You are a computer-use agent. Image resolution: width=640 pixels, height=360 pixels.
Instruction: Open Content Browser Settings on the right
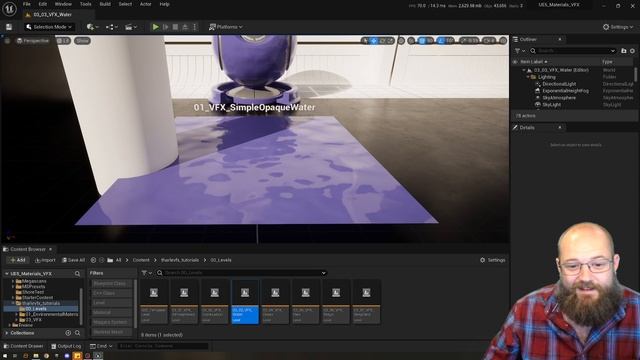point(493,260)
